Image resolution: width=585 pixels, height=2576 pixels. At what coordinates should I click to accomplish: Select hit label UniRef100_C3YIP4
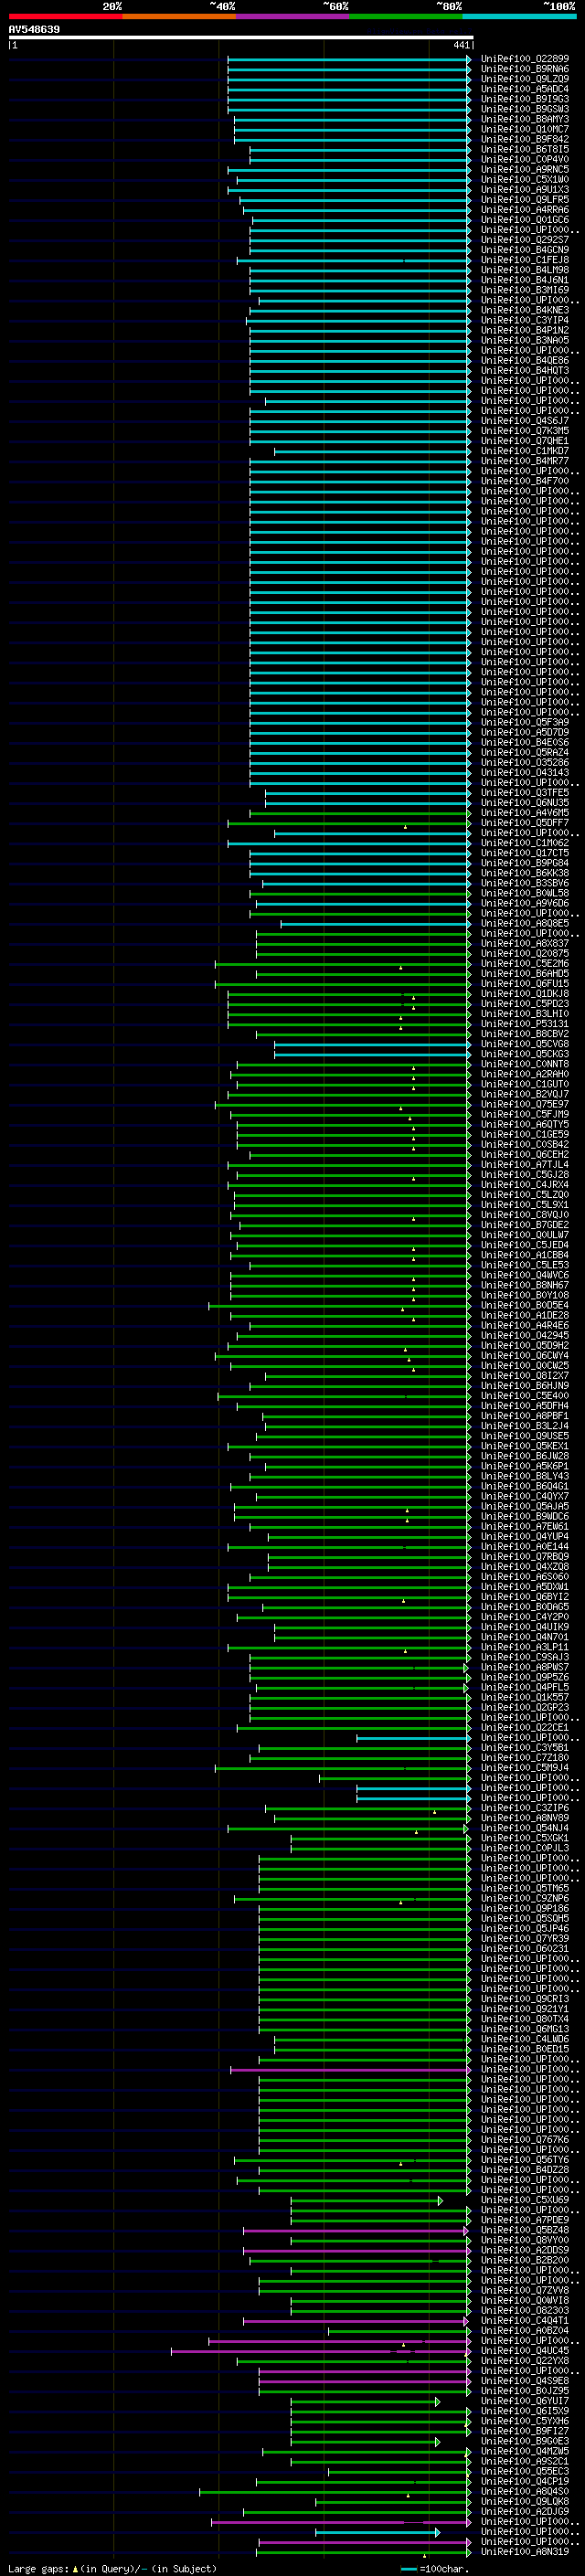(524, 320)
